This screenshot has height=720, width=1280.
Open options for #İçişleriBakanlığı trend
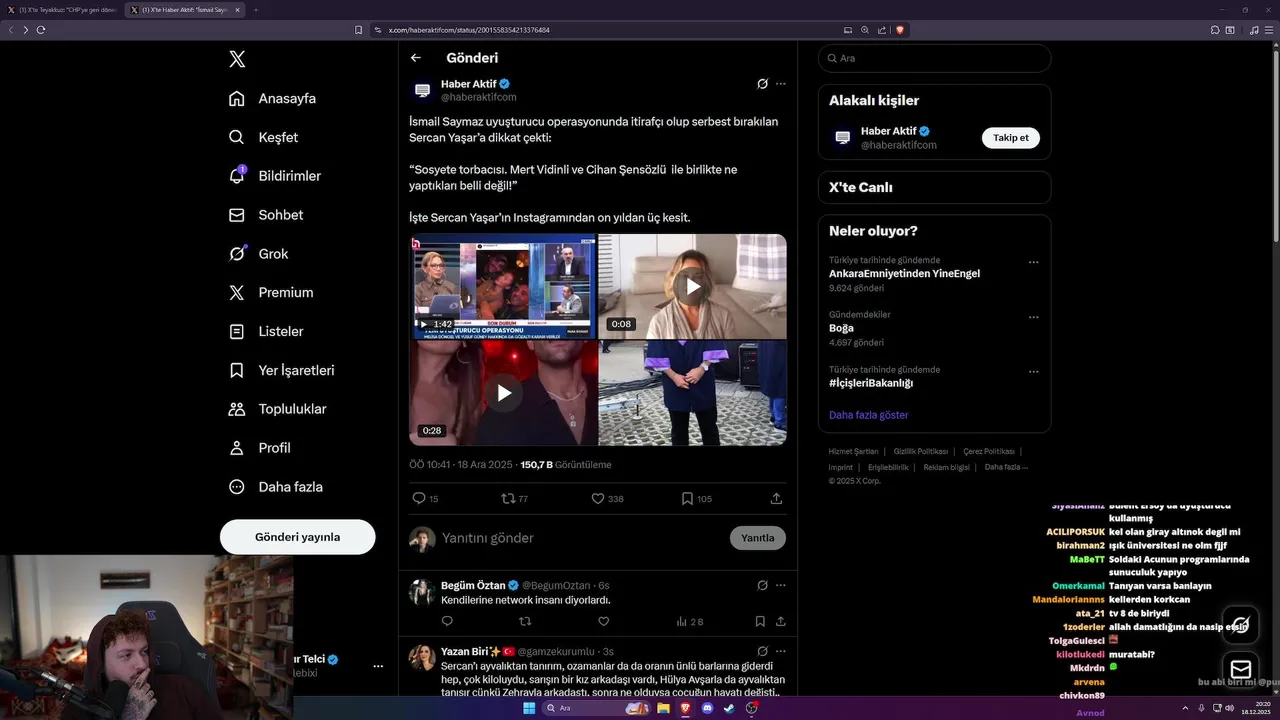pos(1033,372)
